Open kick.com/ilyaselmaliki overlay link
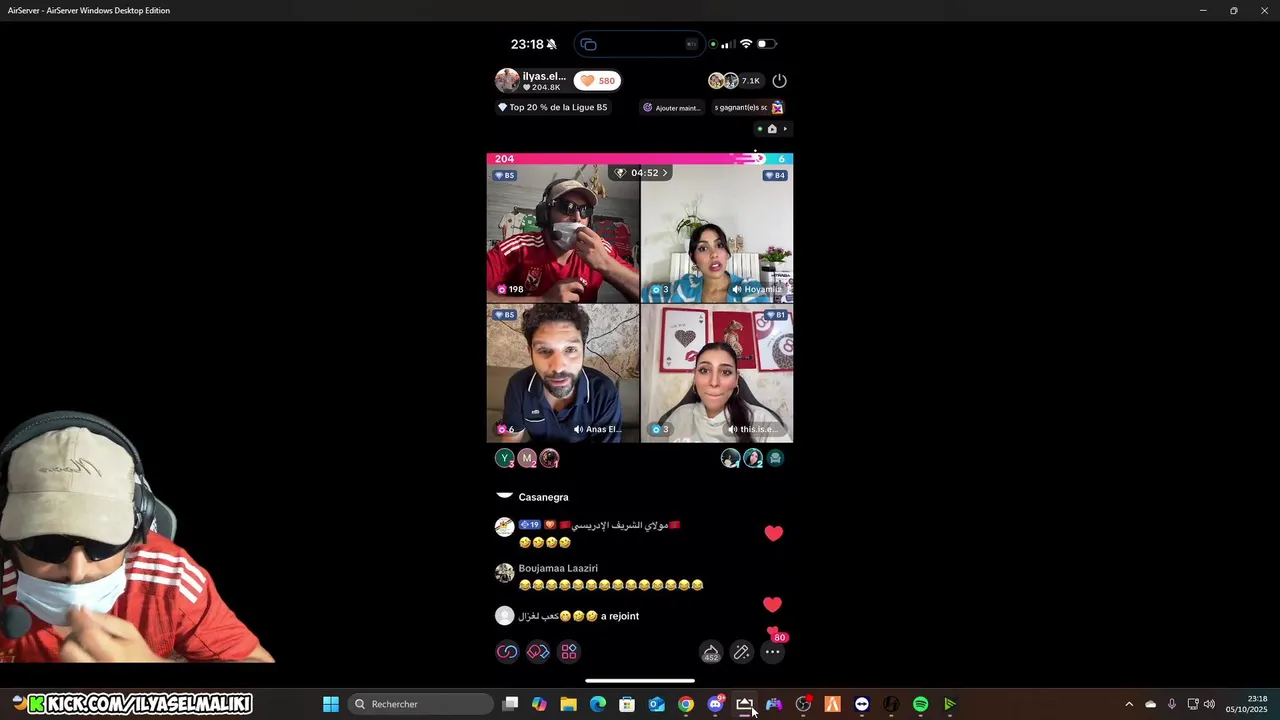 pyautogui.click(x=140, y=704)
